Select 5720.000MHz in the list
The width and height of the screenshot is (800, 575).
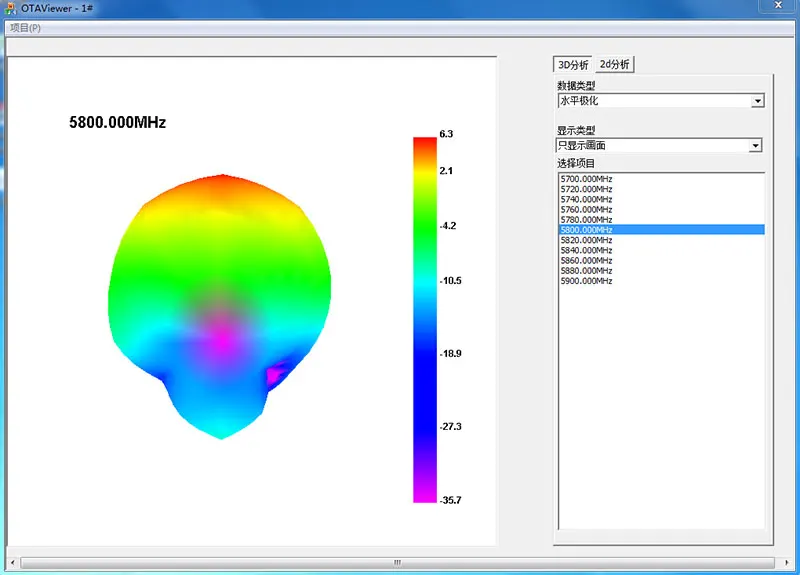pyautogui.click(x=661, y=189)
